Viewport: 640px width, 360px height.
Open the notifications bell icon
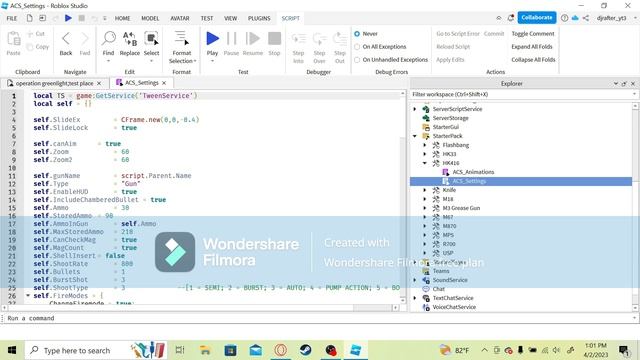pos(511,18)
